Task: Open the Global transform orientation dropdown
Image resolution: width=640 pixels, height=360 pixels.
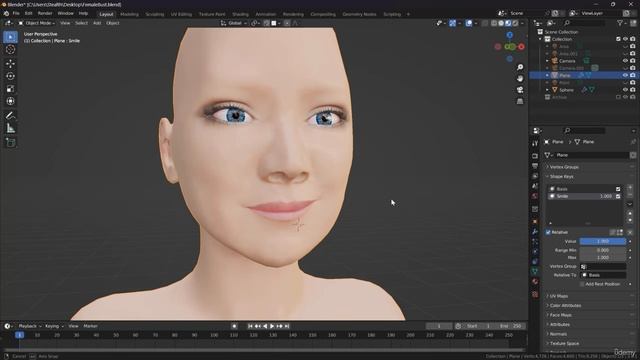Action: [x=234, y=23]
